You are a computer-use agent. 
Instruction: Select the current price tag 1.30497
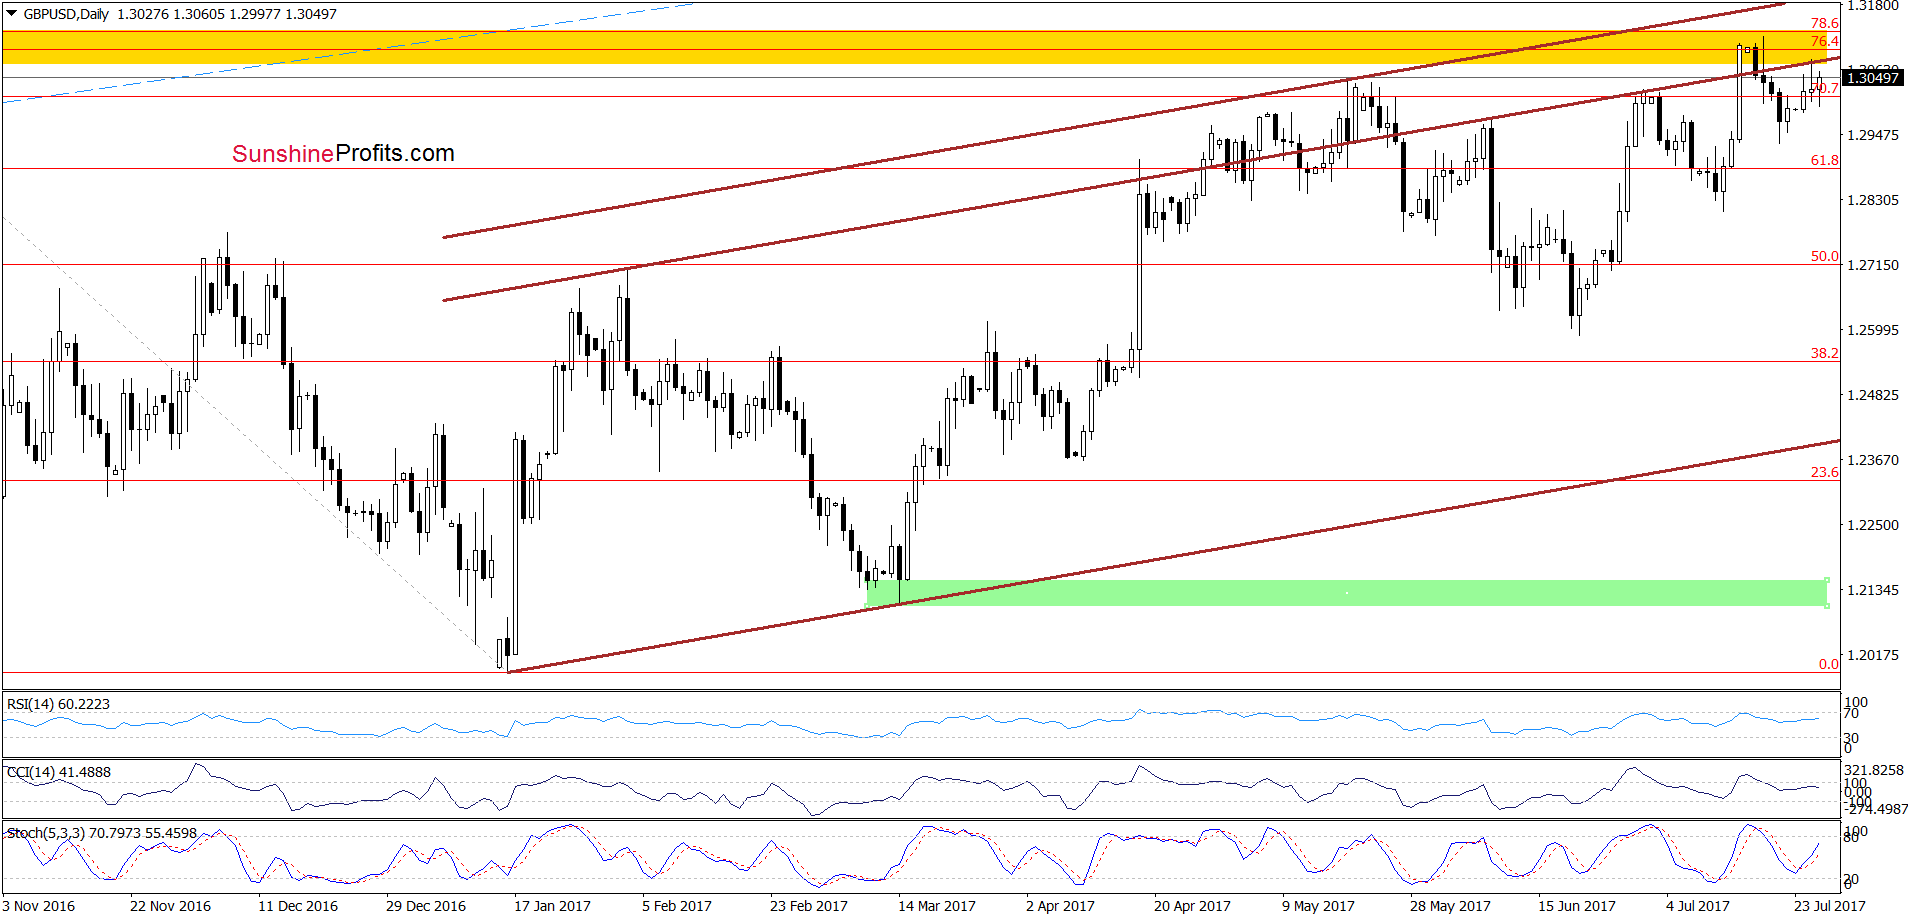point(1872,78)
